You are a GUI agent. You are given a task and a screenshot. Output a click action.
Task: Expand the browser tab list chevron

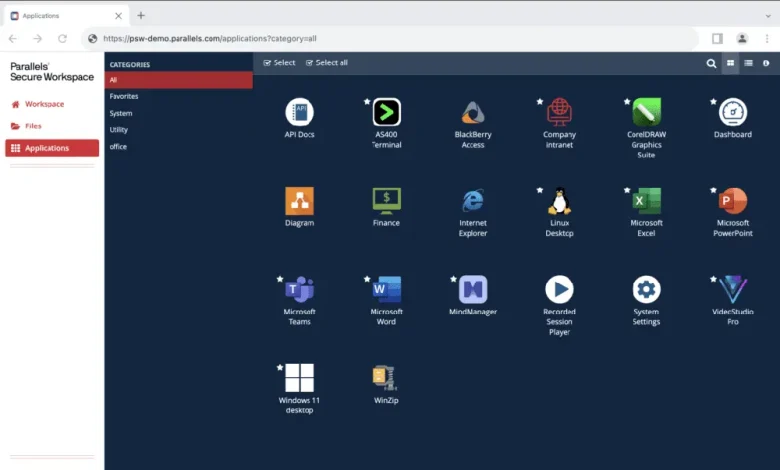tap(768, 16)
